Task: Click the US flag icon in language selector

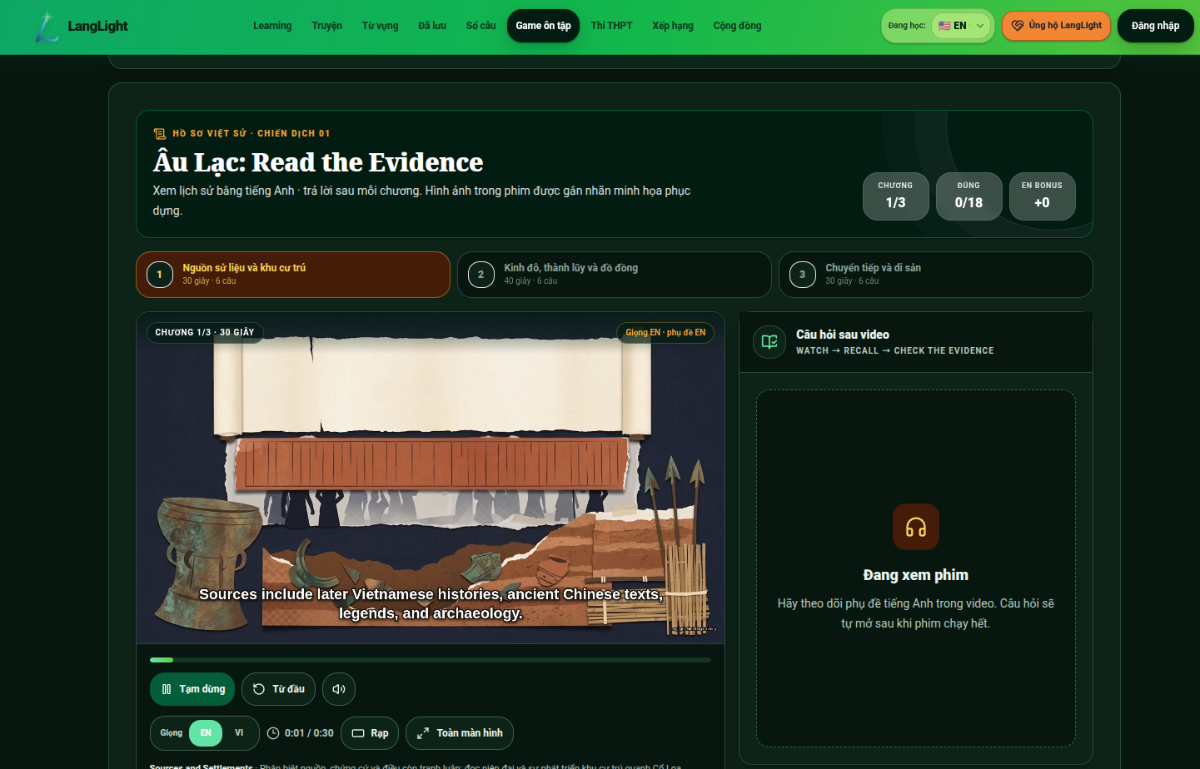Action: (x=944, y=26)
